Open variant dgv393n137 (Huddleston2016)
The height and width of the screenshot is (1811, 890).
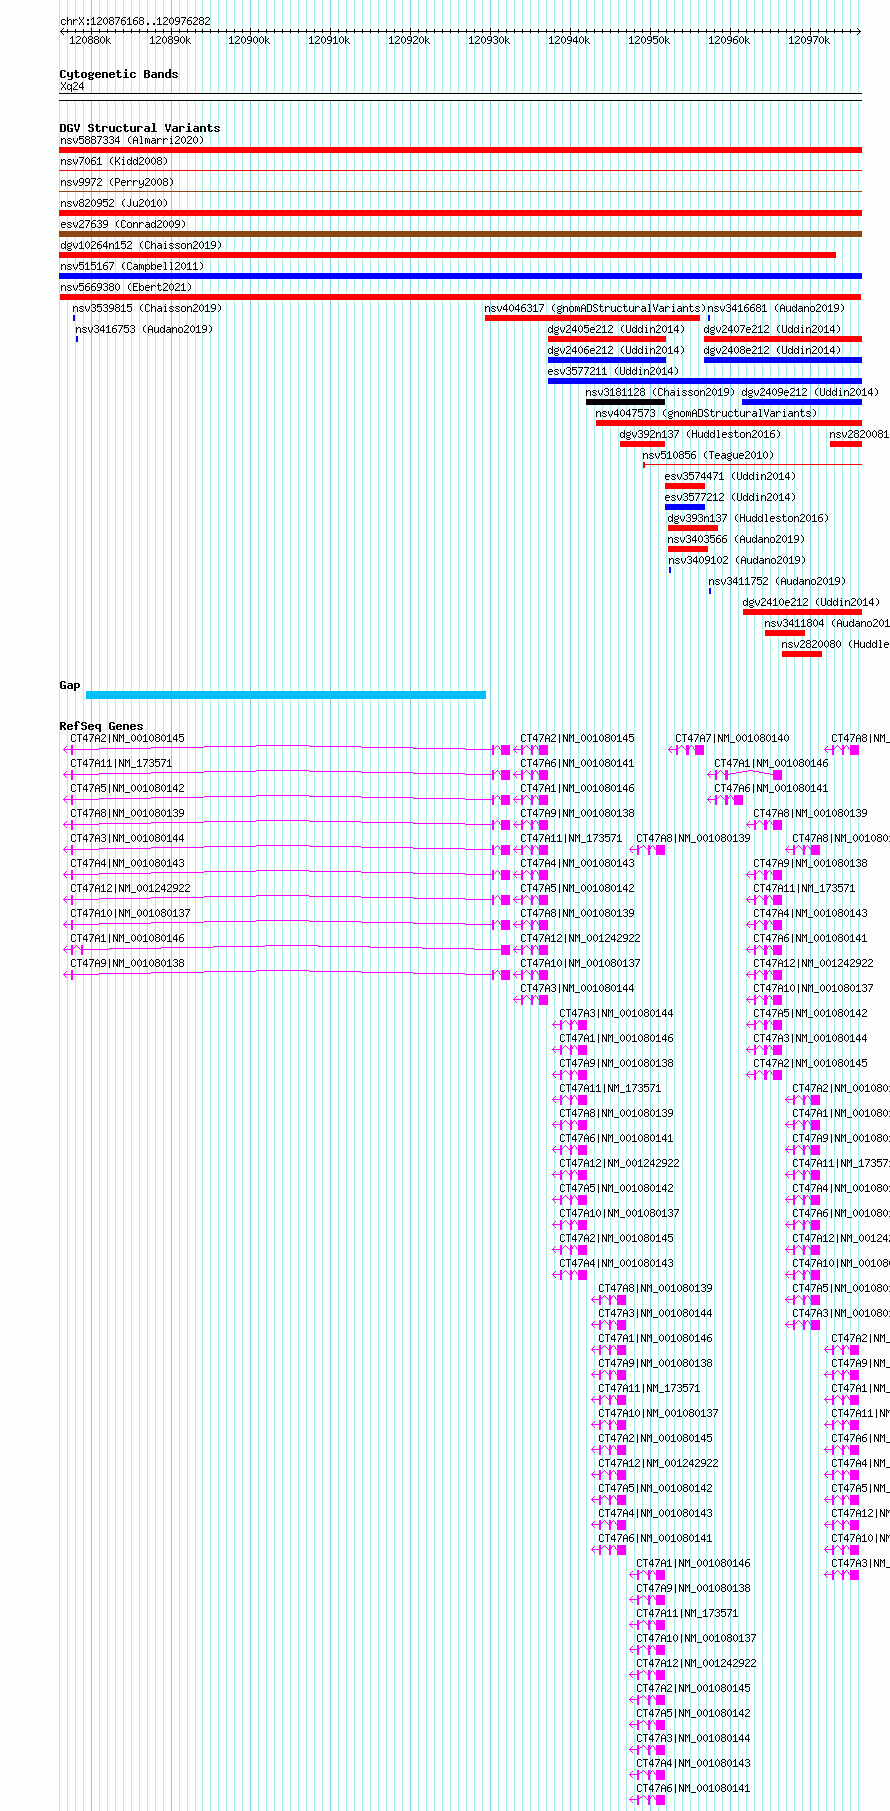click(693, 528)
